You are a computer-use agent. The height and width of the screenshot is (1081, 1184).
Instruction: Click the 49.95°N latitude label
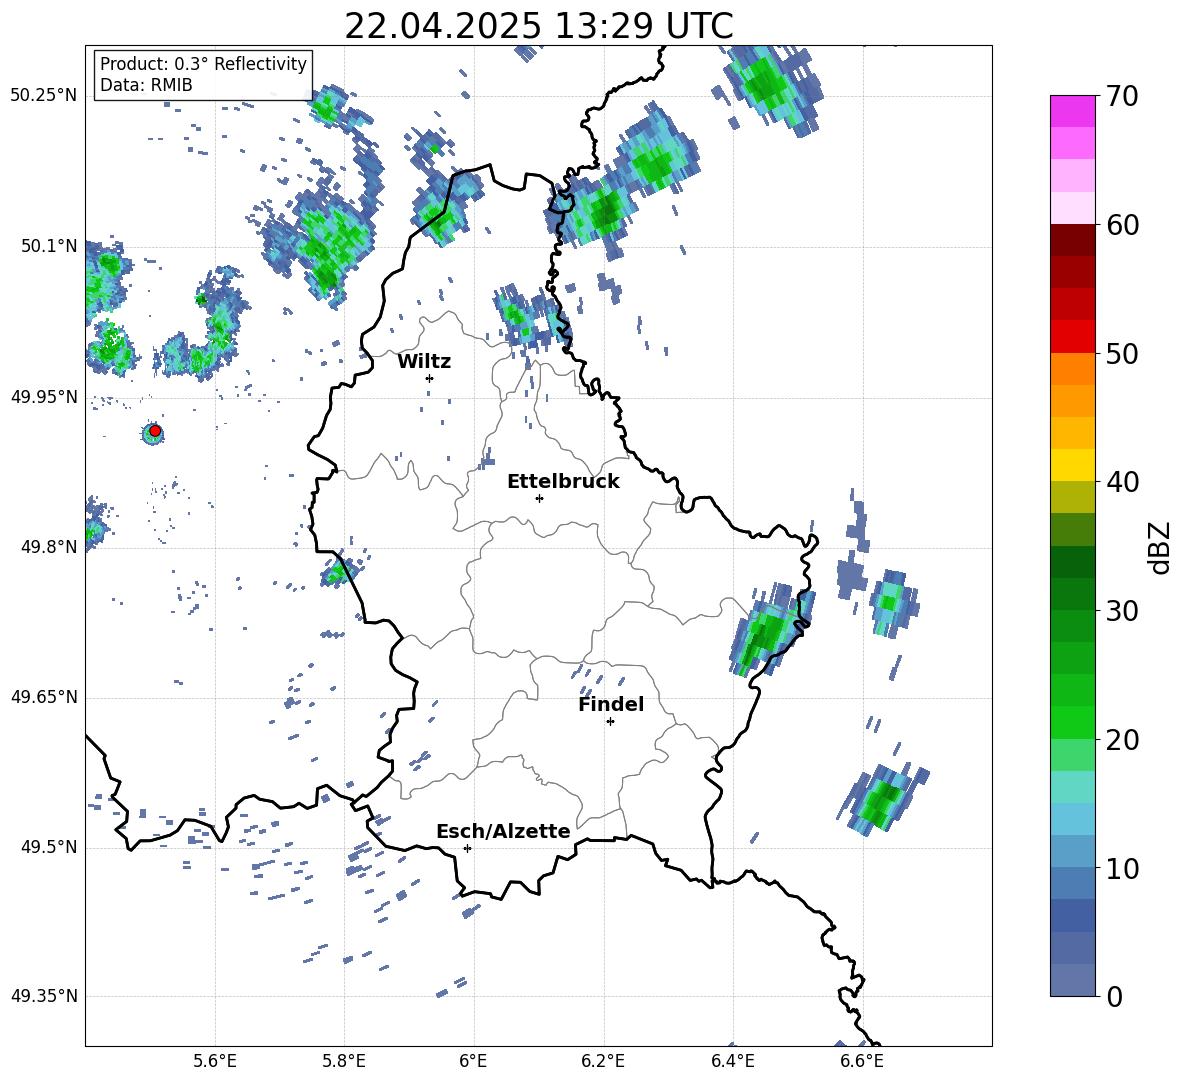tap(44, 396)
